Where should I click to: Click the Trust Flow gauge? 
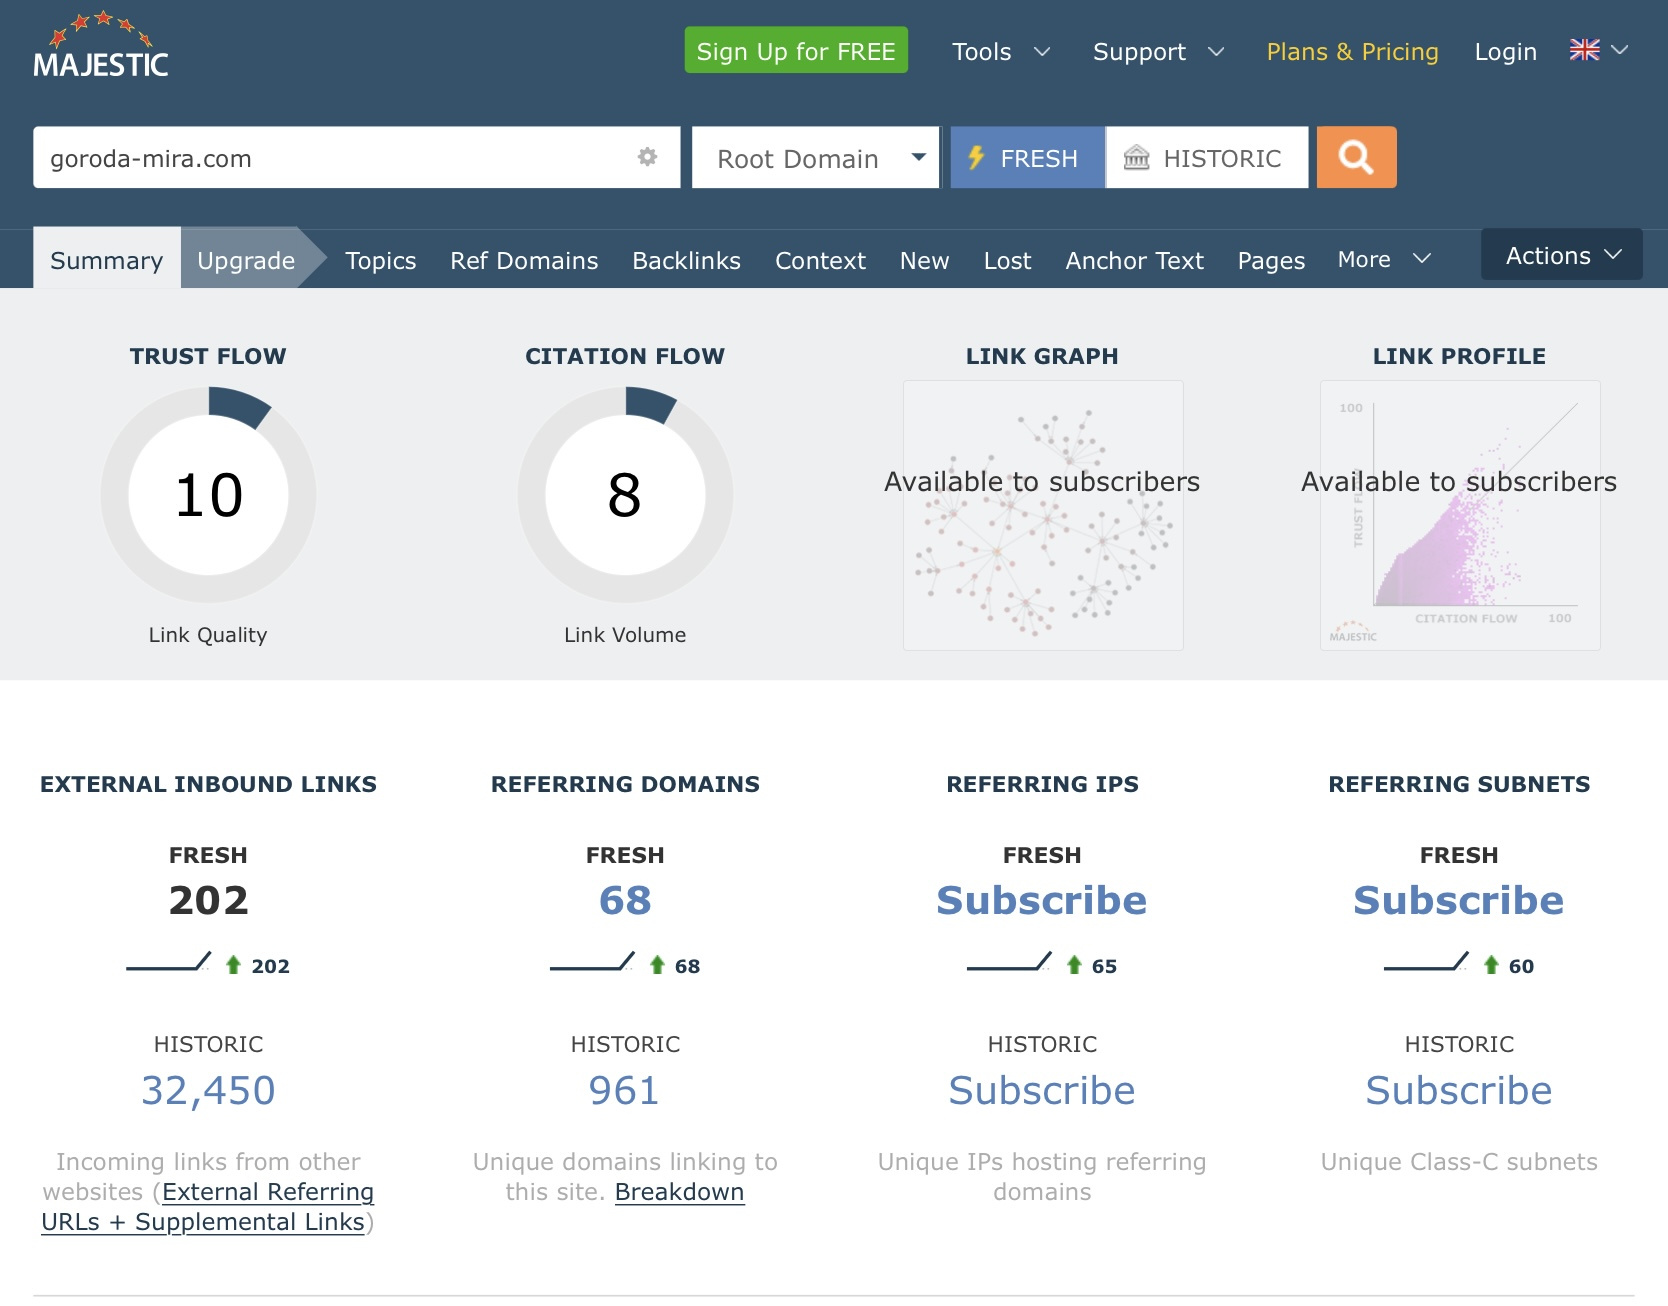pyautogui.click(x=208, y=495)
